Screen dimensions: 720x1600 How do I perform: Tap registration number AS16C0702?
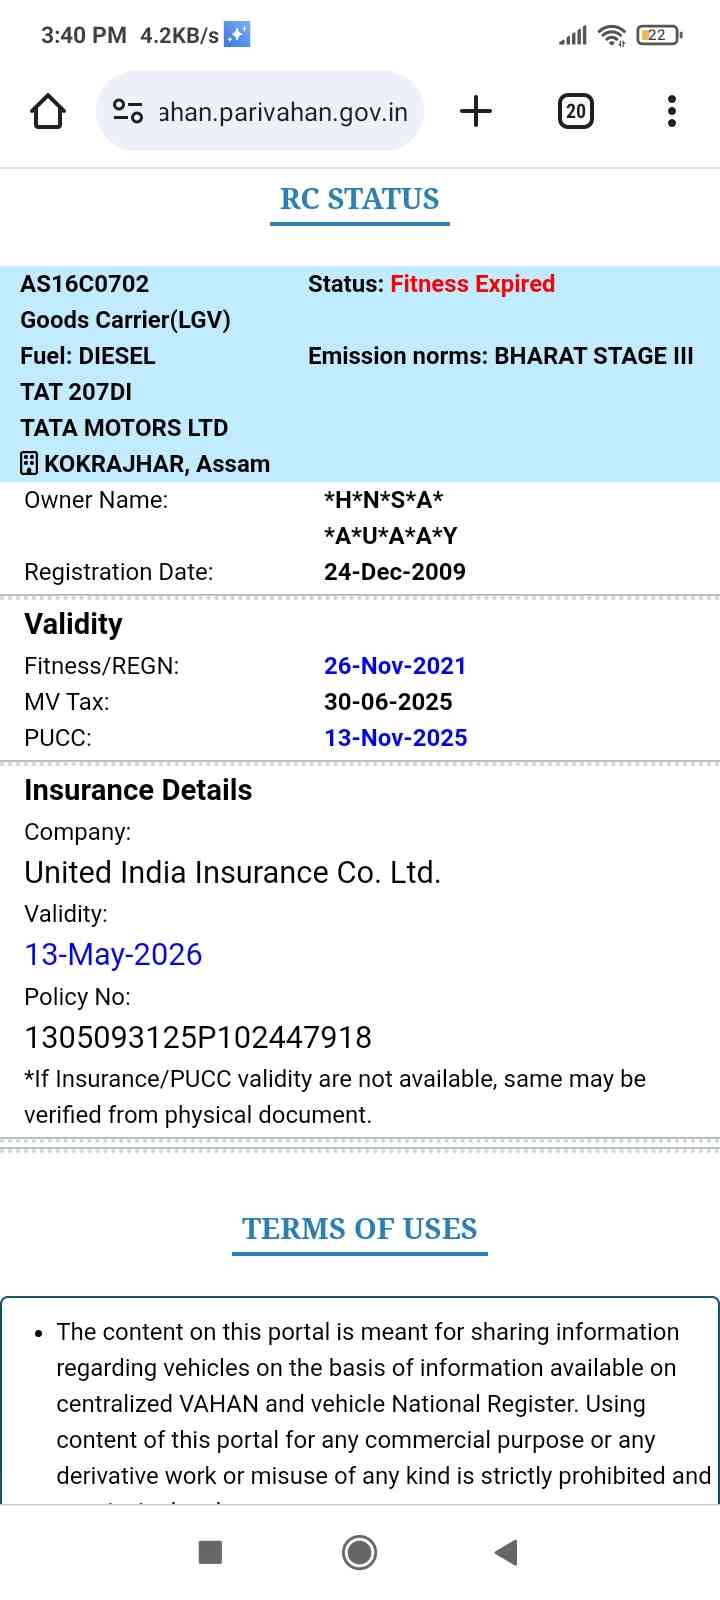click(x=85, y=284)
